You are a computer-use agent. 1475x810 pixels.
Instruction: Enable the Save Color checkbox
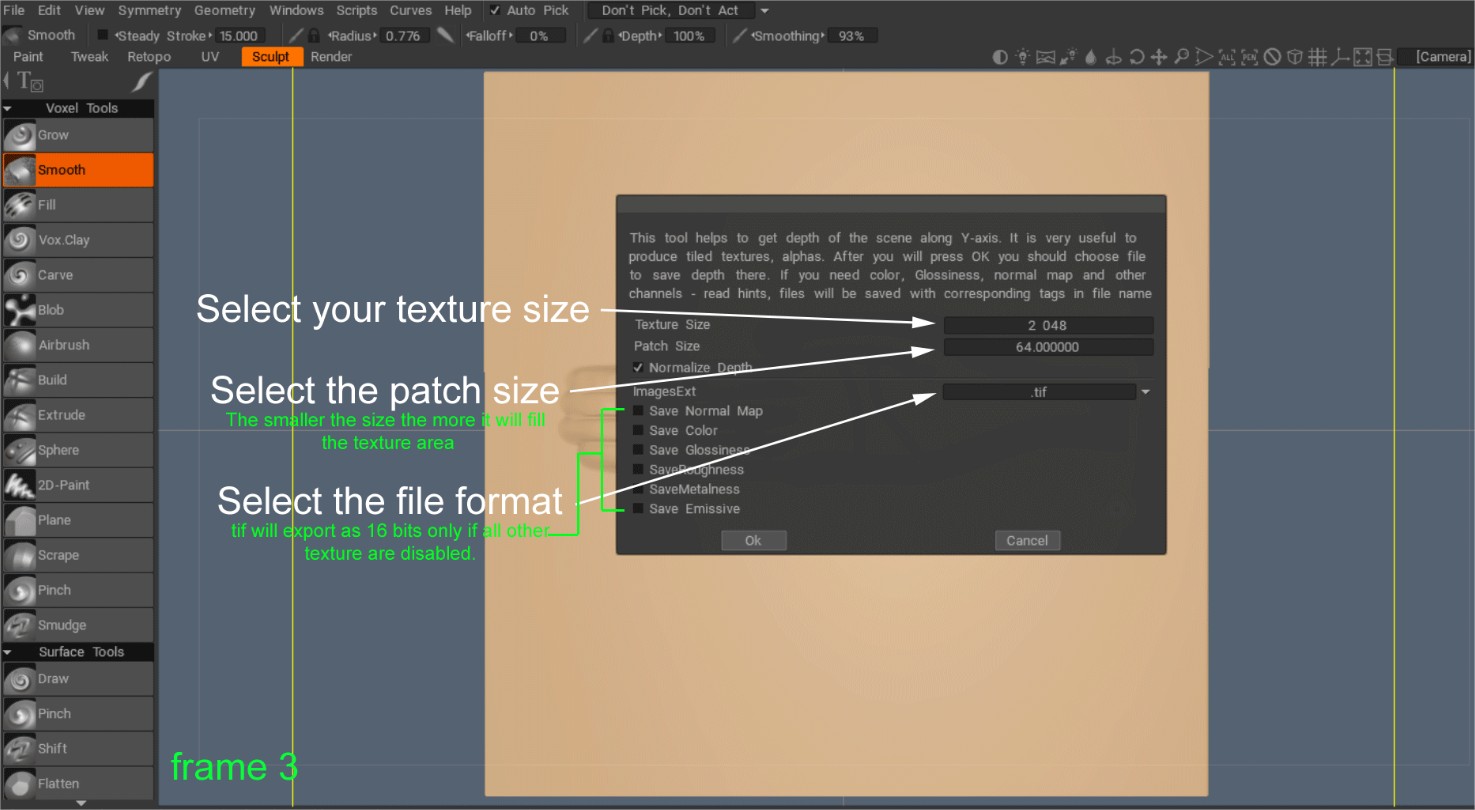click(x=637, y=430)
